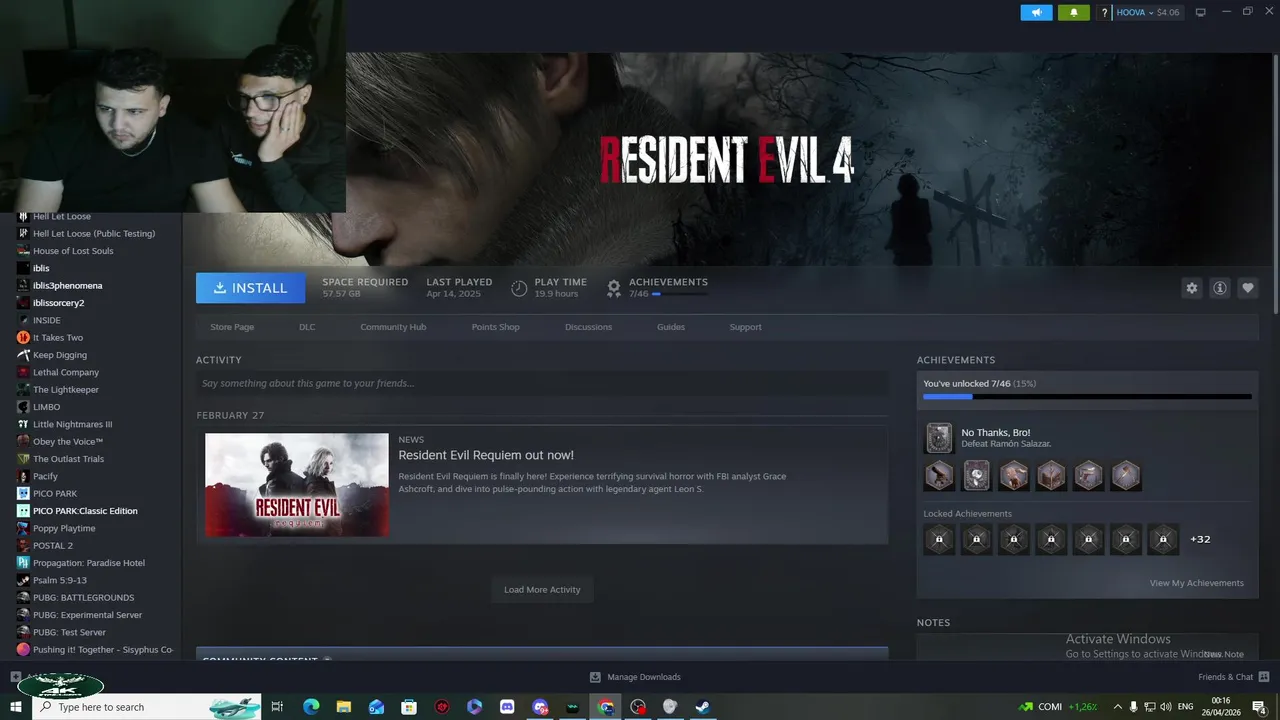This screenshot has width=1280, height=720.
Task: Open the ENG language selector
Action: 1186,707
